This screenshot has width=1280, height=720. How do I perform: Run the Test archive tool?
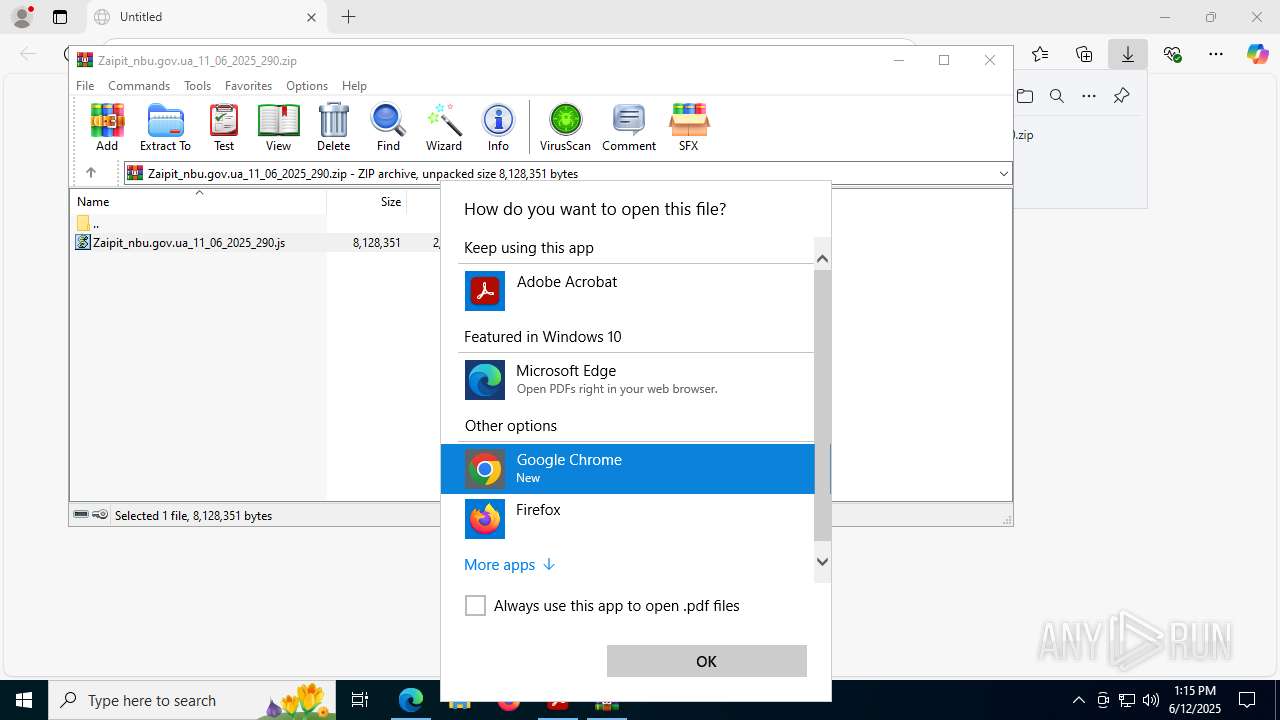224,127
